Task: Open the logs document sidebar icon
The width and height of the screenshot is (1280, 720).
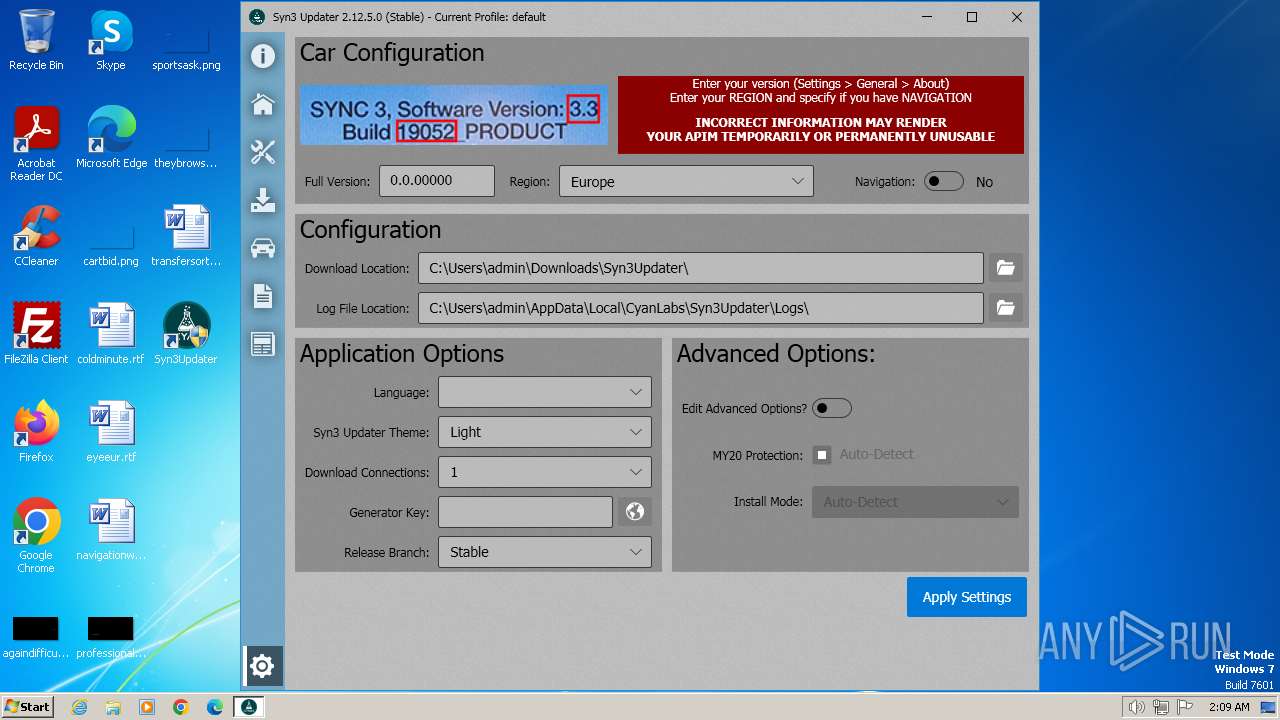Action: (263, 296)
